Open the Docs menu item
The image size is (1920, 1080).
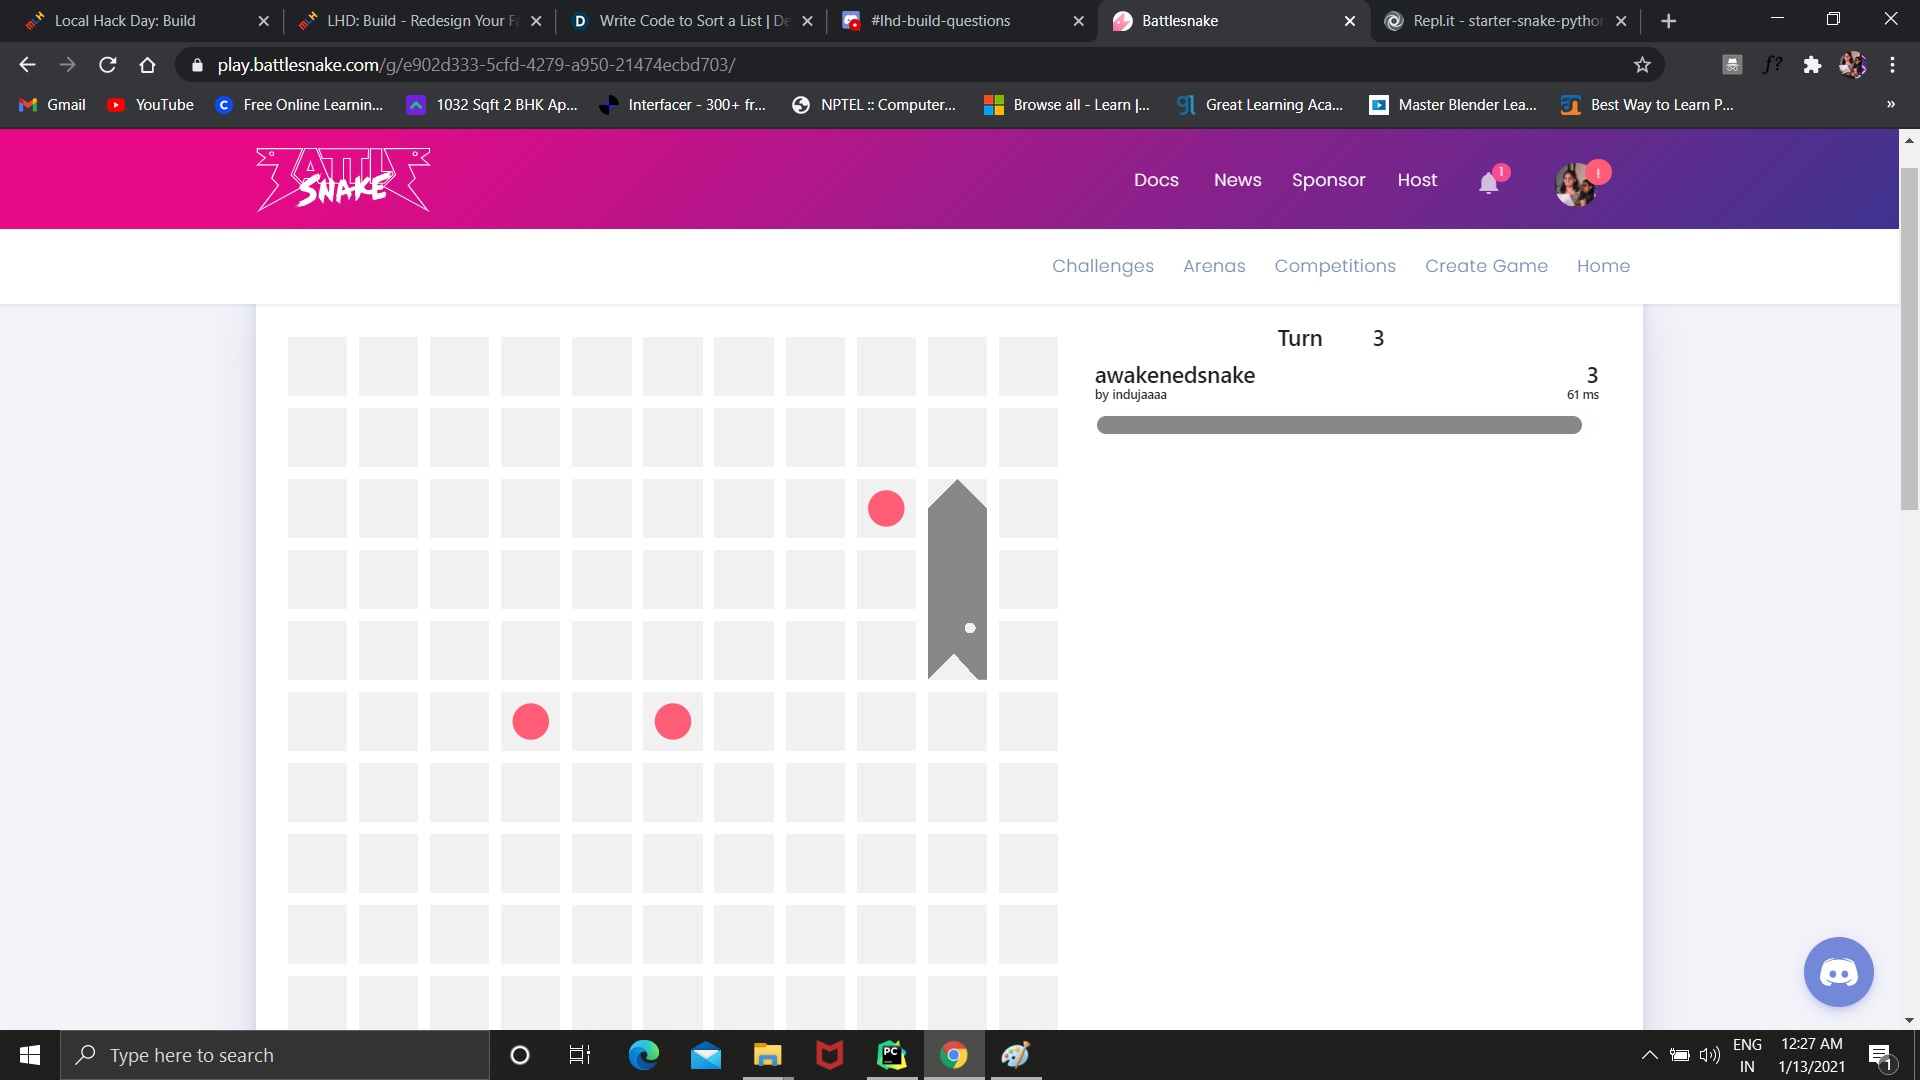[1156, 180]
